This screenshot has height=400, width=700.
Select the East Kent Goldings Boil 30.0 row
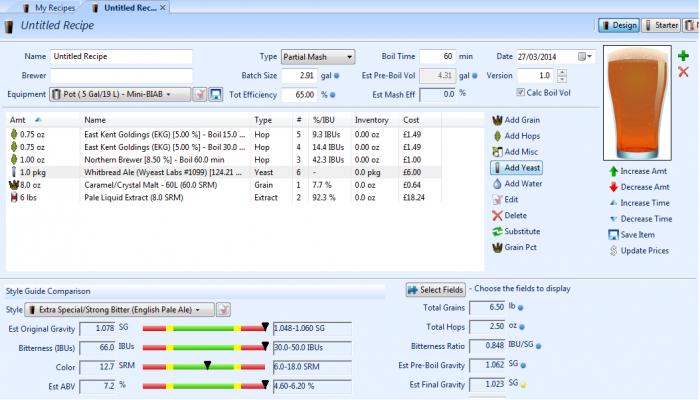pos(225,147)
